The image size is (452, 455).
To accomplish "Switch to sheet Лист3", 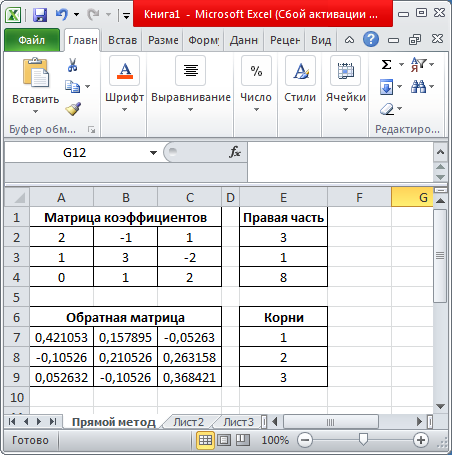I will (x=239, y=422).
